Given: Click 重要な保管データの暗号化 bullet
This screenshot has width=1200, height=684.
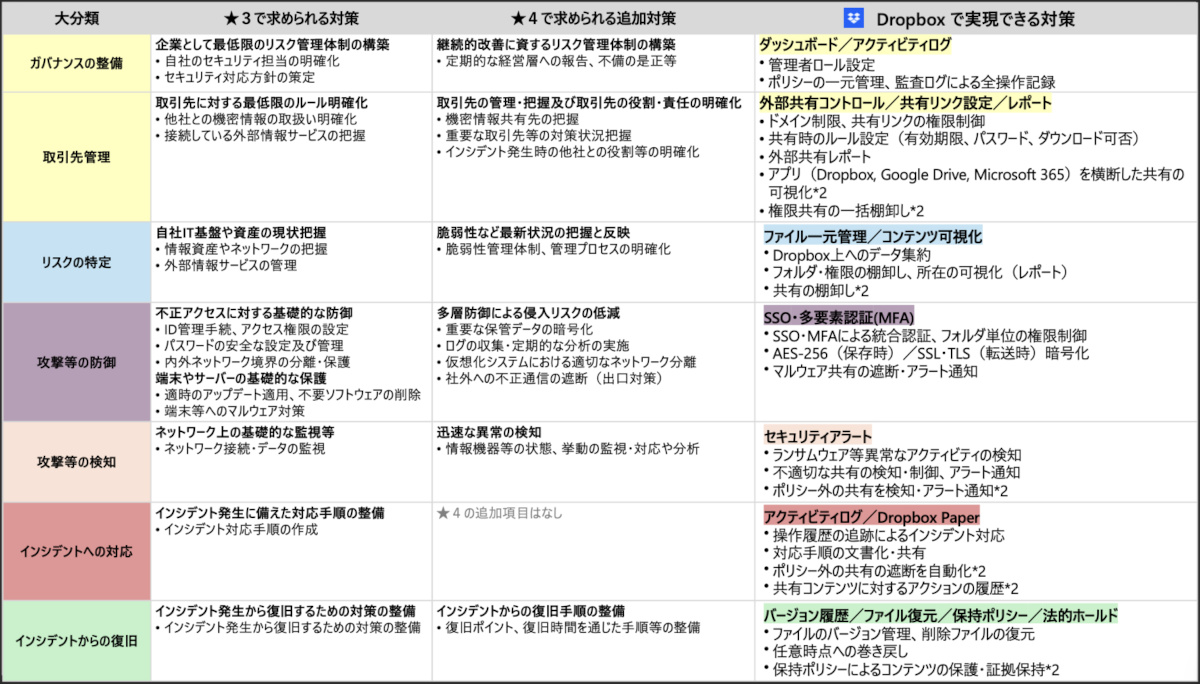Looking at the screenshot, I should pyautogui.click(x=515, y=329).
